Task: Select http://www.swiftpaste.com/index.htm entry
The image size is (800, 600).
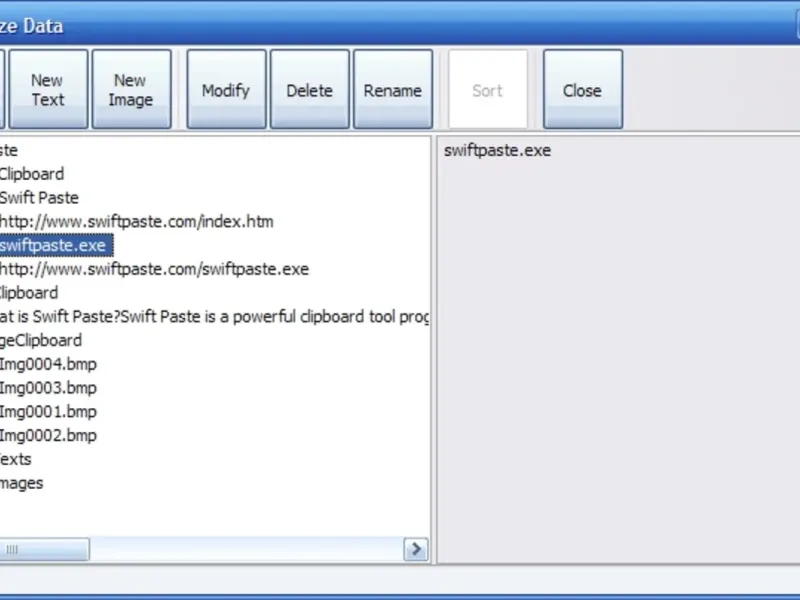Action: (x=136, y=221)
